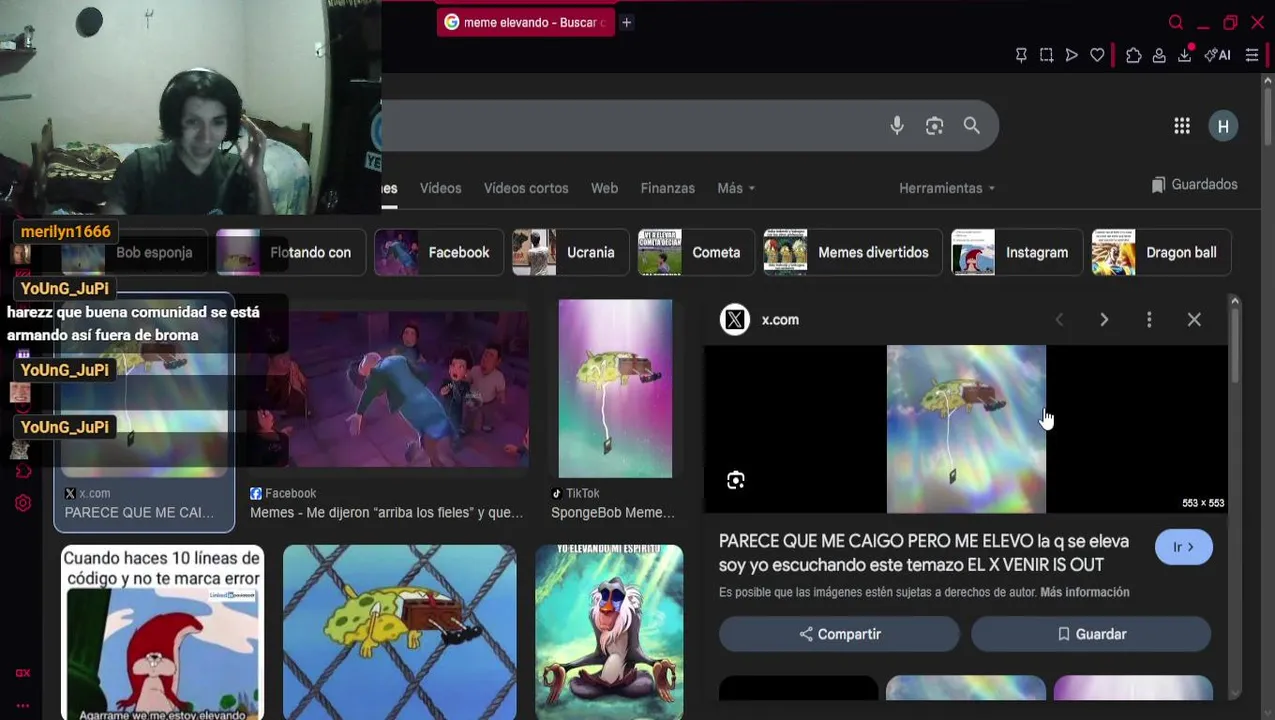Image resolution: width=1275 pixels, height=720 pixels.
Task: Click the Ir button to visit page
Action: 1184,547
